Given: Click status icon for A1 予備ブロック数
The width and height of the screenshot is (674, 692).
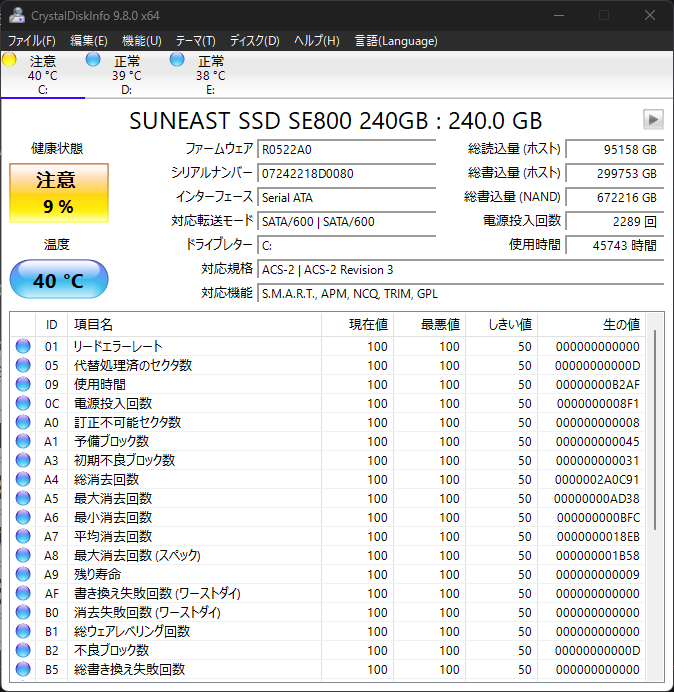Looking at the screenshot, I should pos(23,441).
